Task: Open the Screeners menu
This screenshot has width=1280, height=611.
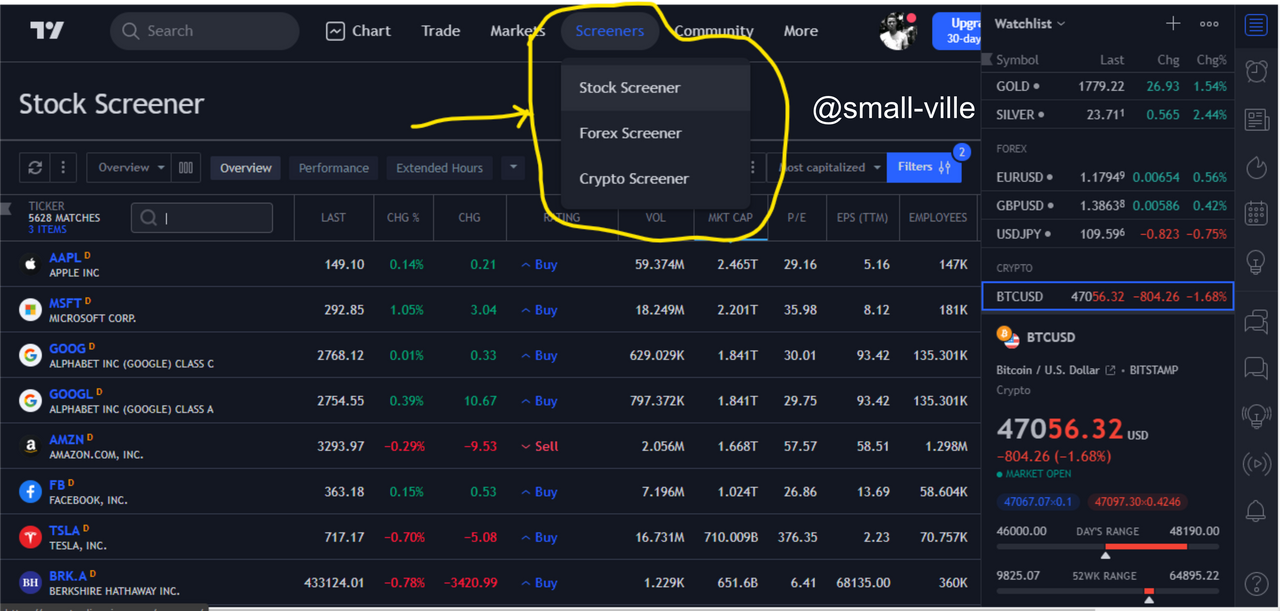Action: pyautogui.click(x=610, y=31)
